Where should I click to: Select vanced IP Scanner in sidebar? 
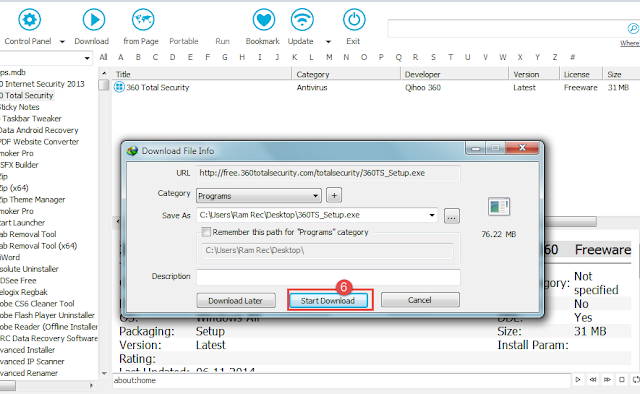[32, 361]
